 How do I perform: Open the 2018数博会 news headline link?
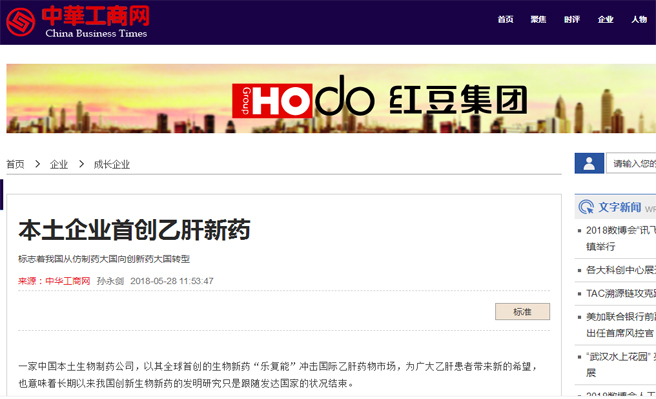(x=620, y=238)
